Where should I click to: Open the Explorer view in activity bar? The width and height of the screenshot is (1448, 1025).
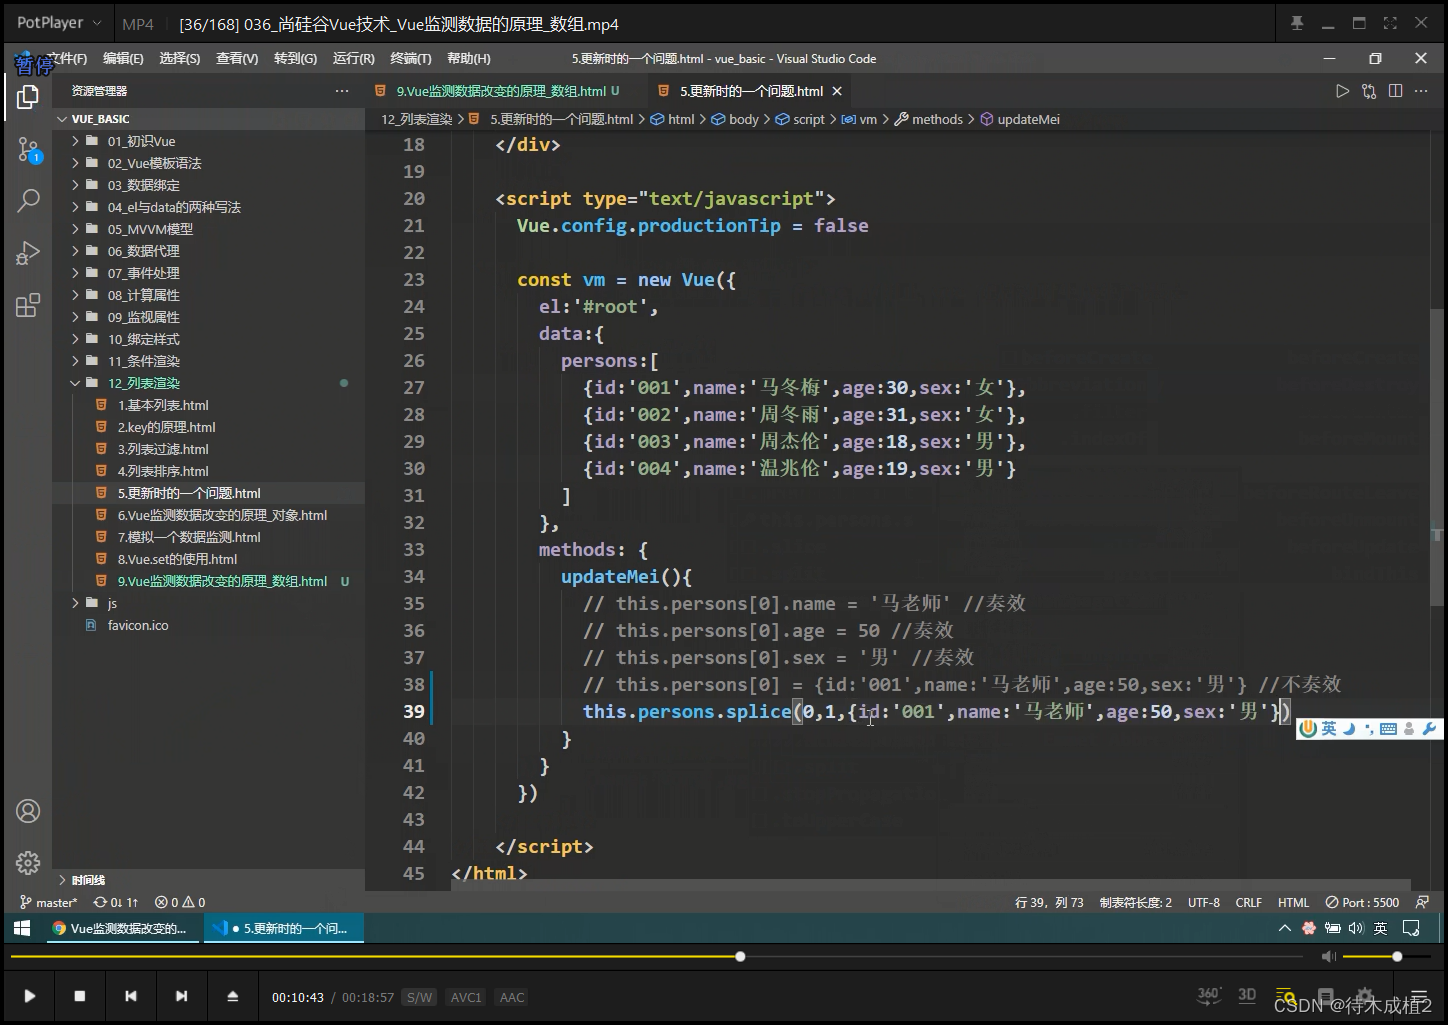click(28, 97)
